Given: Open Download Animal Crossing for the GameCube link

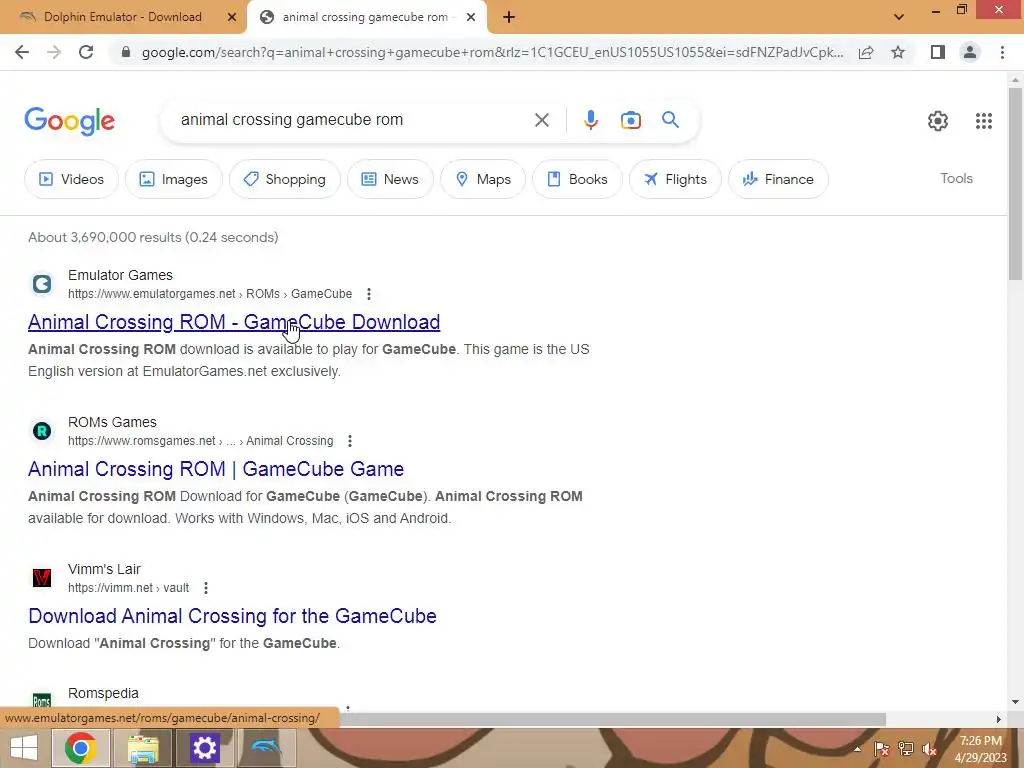Looking at the screenshot, I should 232,616.
